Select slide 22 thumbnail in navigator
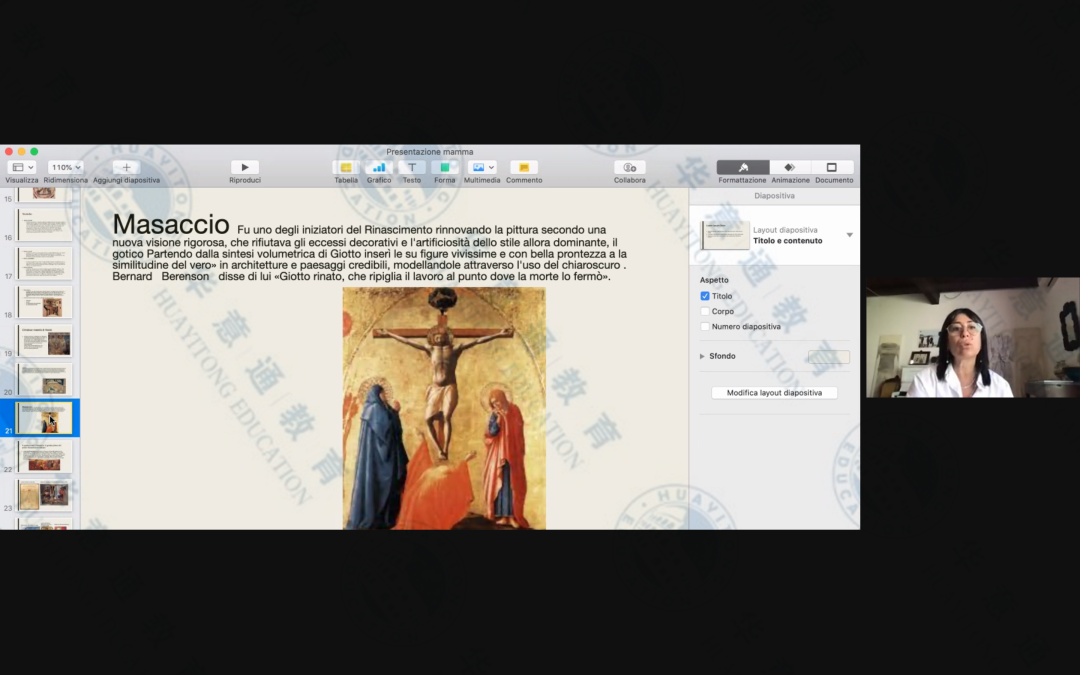Image resolution: width=1080 pixels, height=675 pixels. pyautogui.click(x=45, y=456)
